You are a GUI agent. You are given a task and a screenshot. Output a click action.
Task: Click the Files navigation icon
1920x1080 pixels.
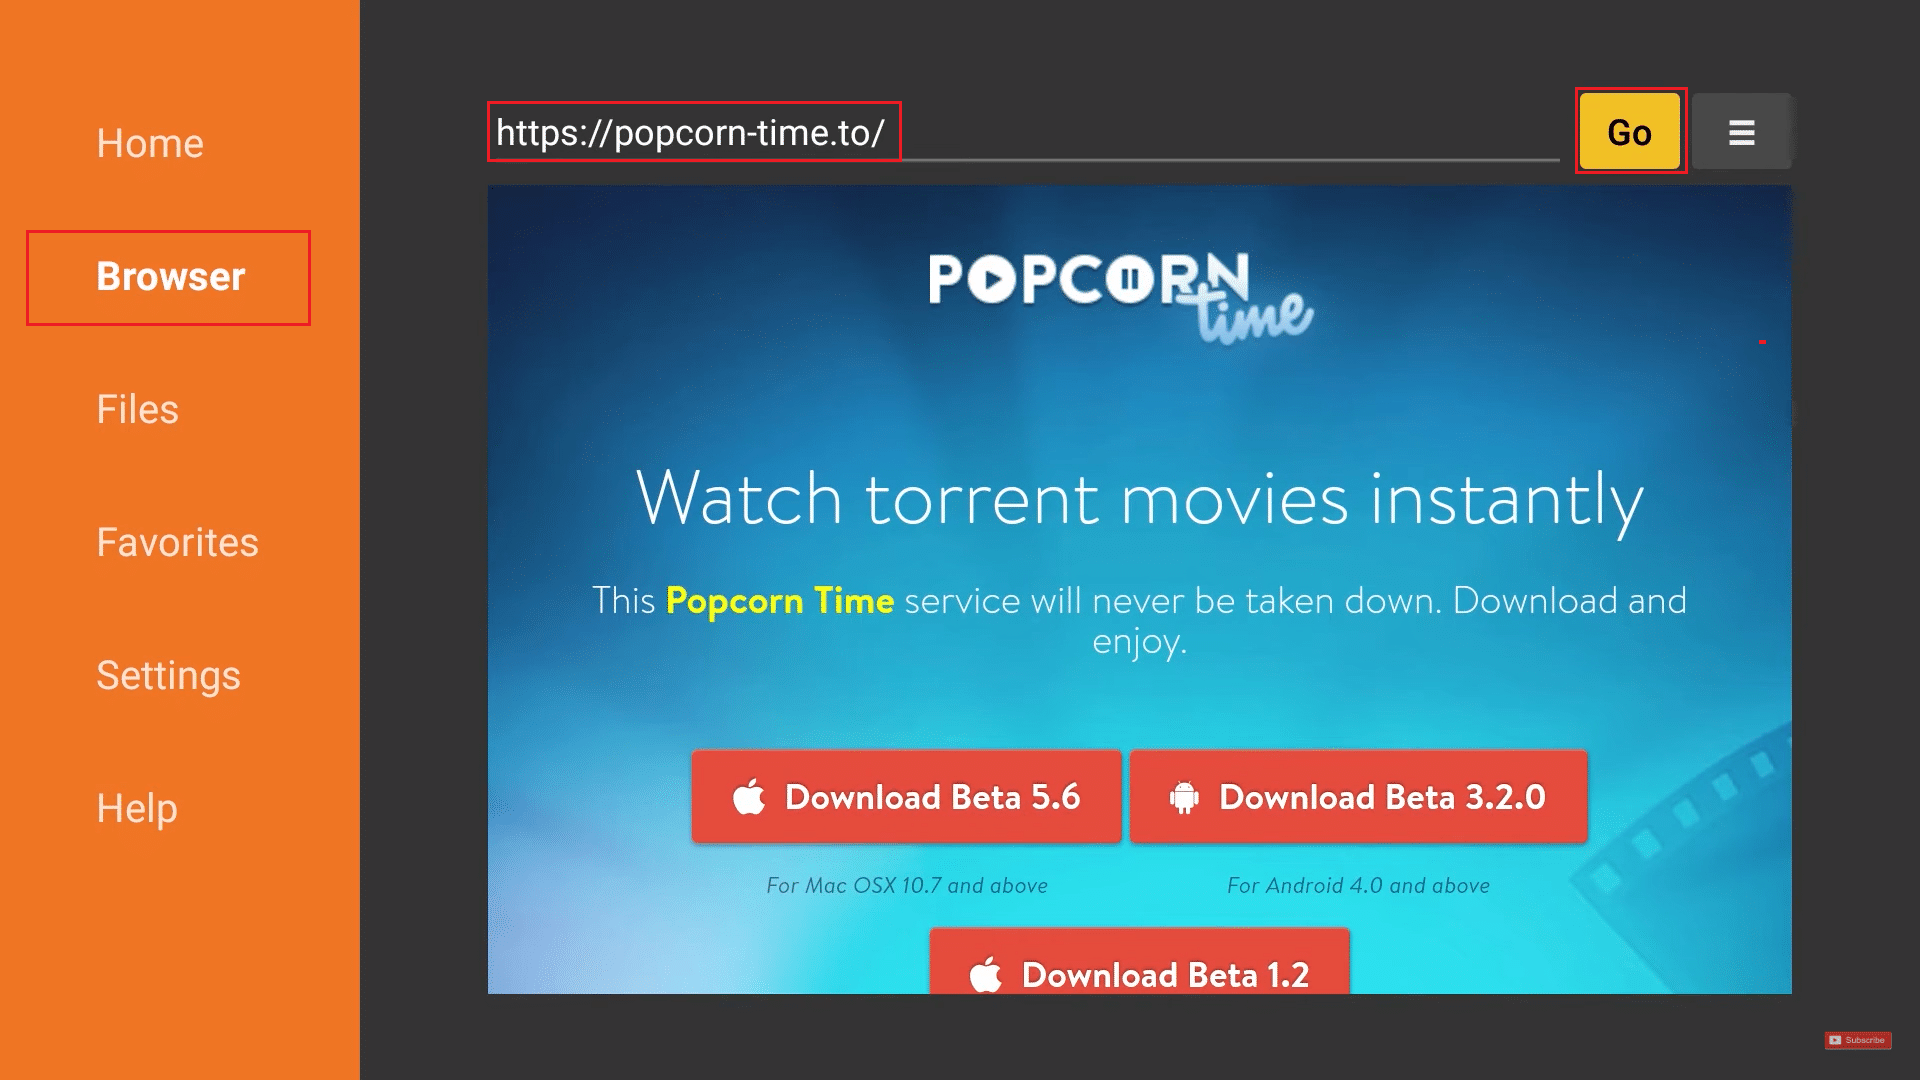coord(137,409)
